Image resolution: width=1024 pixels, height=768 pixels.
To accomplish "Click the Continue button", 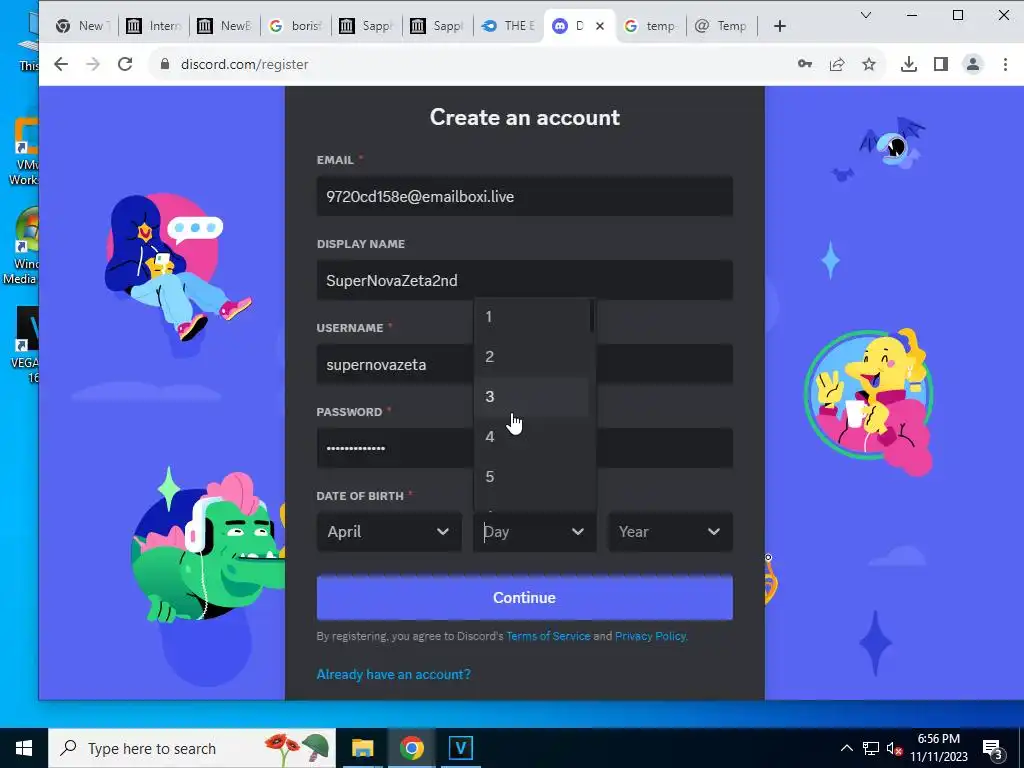I will coord(524,598).
